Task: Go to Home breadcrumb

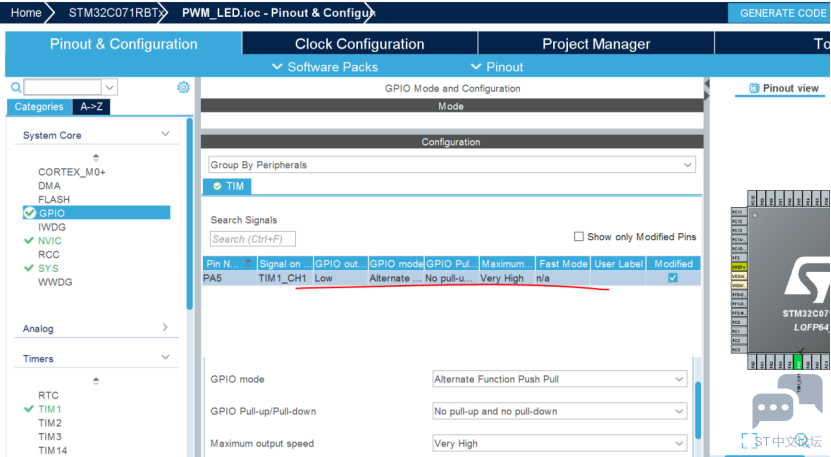Action: (x=26, y=13)
